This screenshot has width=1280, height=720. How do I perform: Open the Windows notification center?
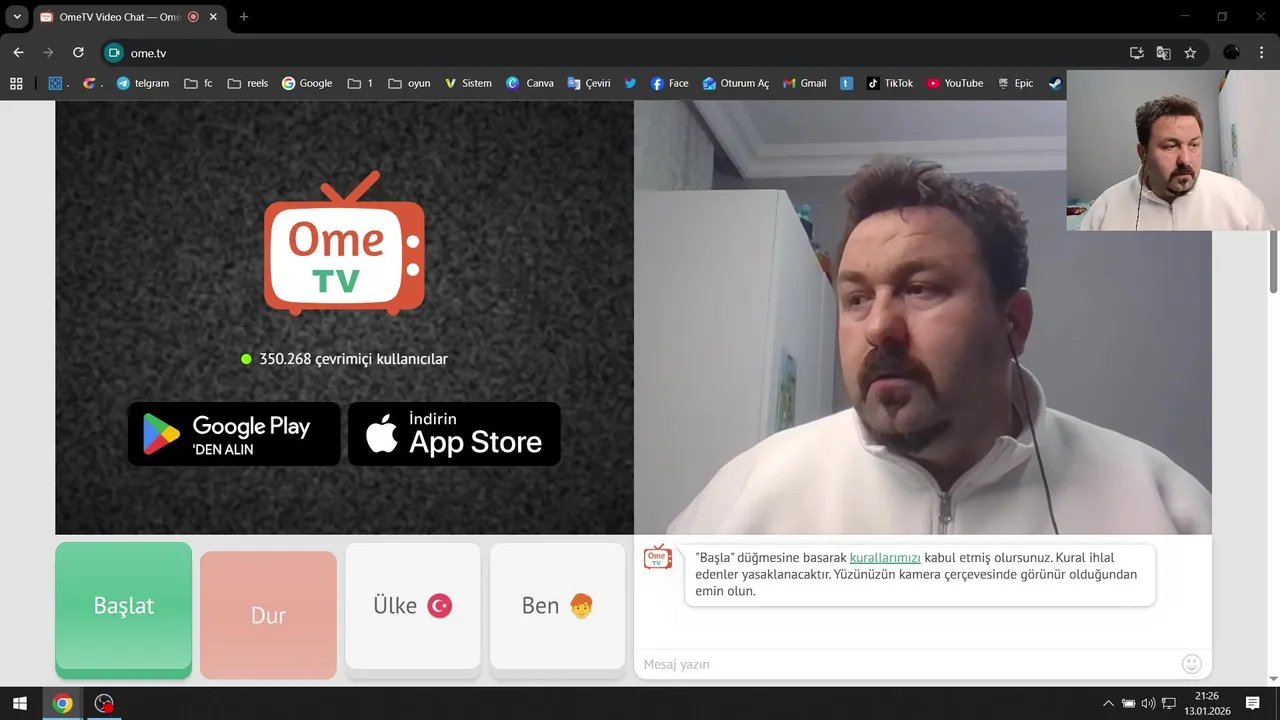coord(1252,704)
